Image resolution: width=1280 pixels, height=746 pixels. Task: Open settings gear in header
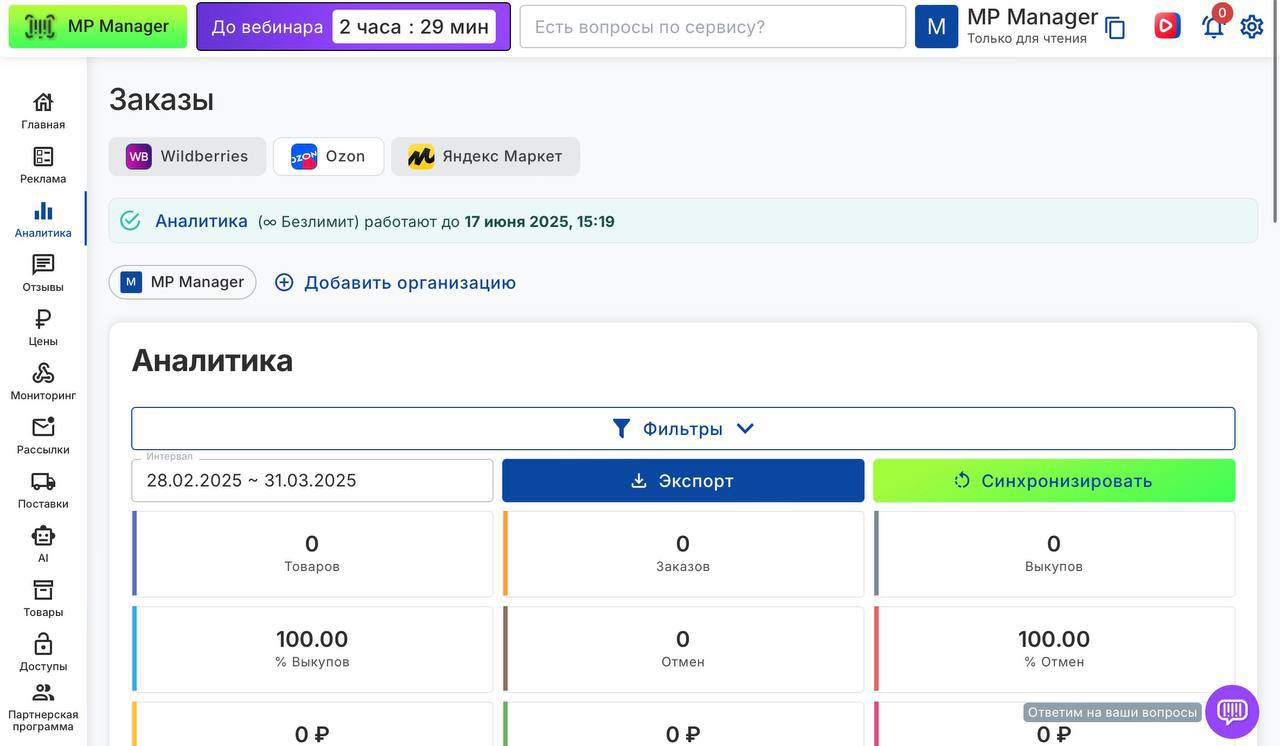(x=1252, y=27)
